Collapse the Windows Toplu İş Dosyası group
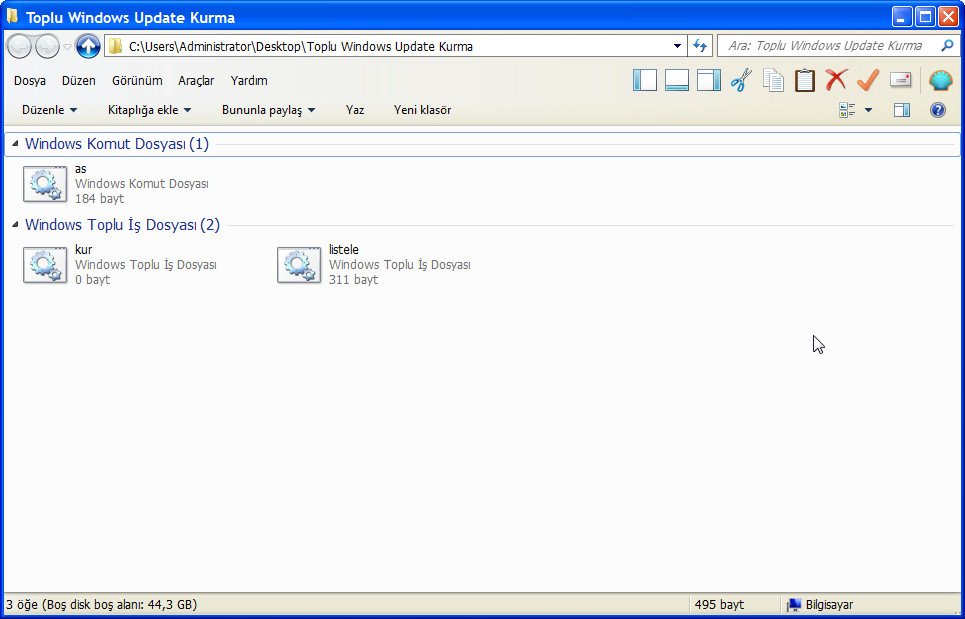Viewport: 965px width, 619px height. pos(15,225)
